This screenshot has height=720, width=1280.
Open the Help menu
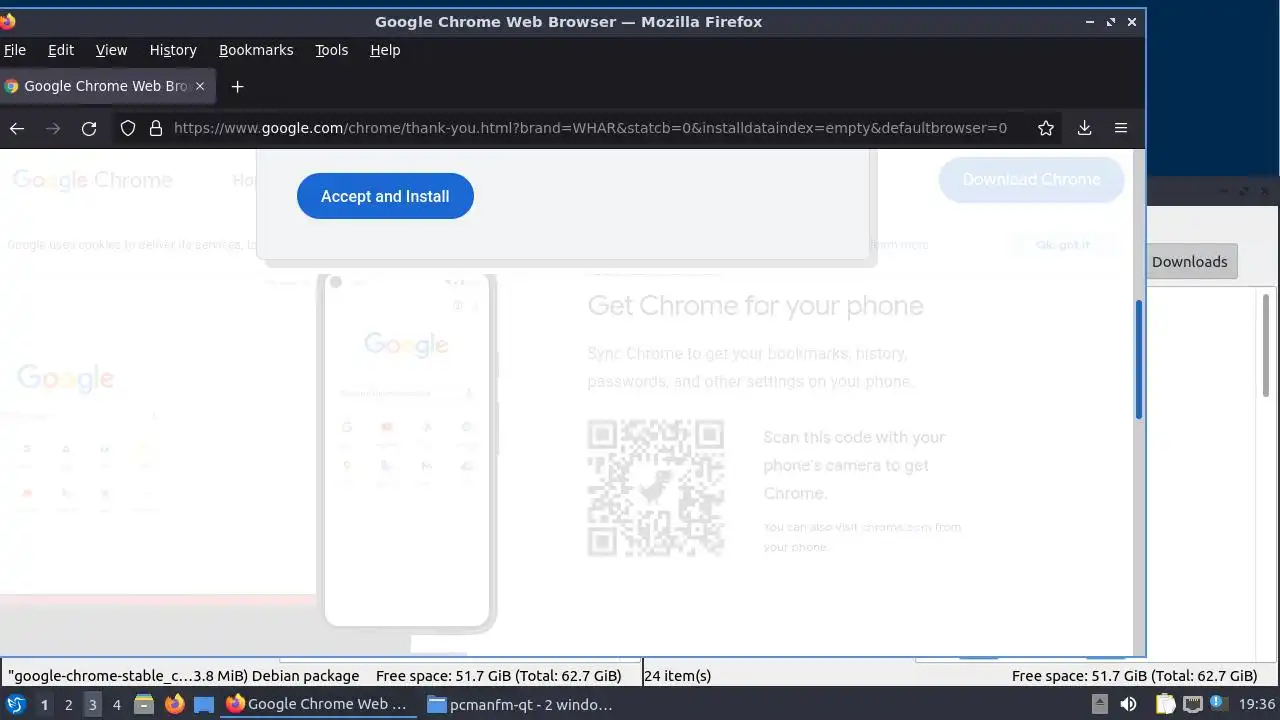pos(385,50)
